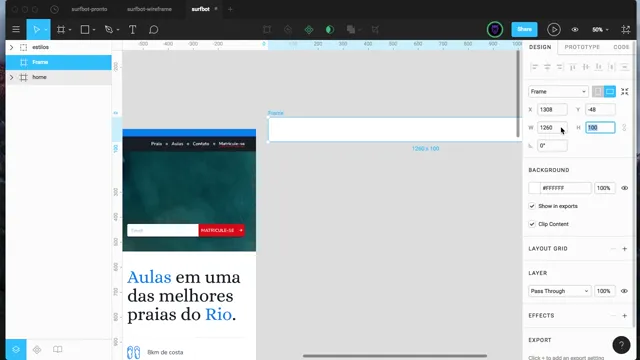Align horizontal centers icon
The image size is (640, 360).
(547, 67)
